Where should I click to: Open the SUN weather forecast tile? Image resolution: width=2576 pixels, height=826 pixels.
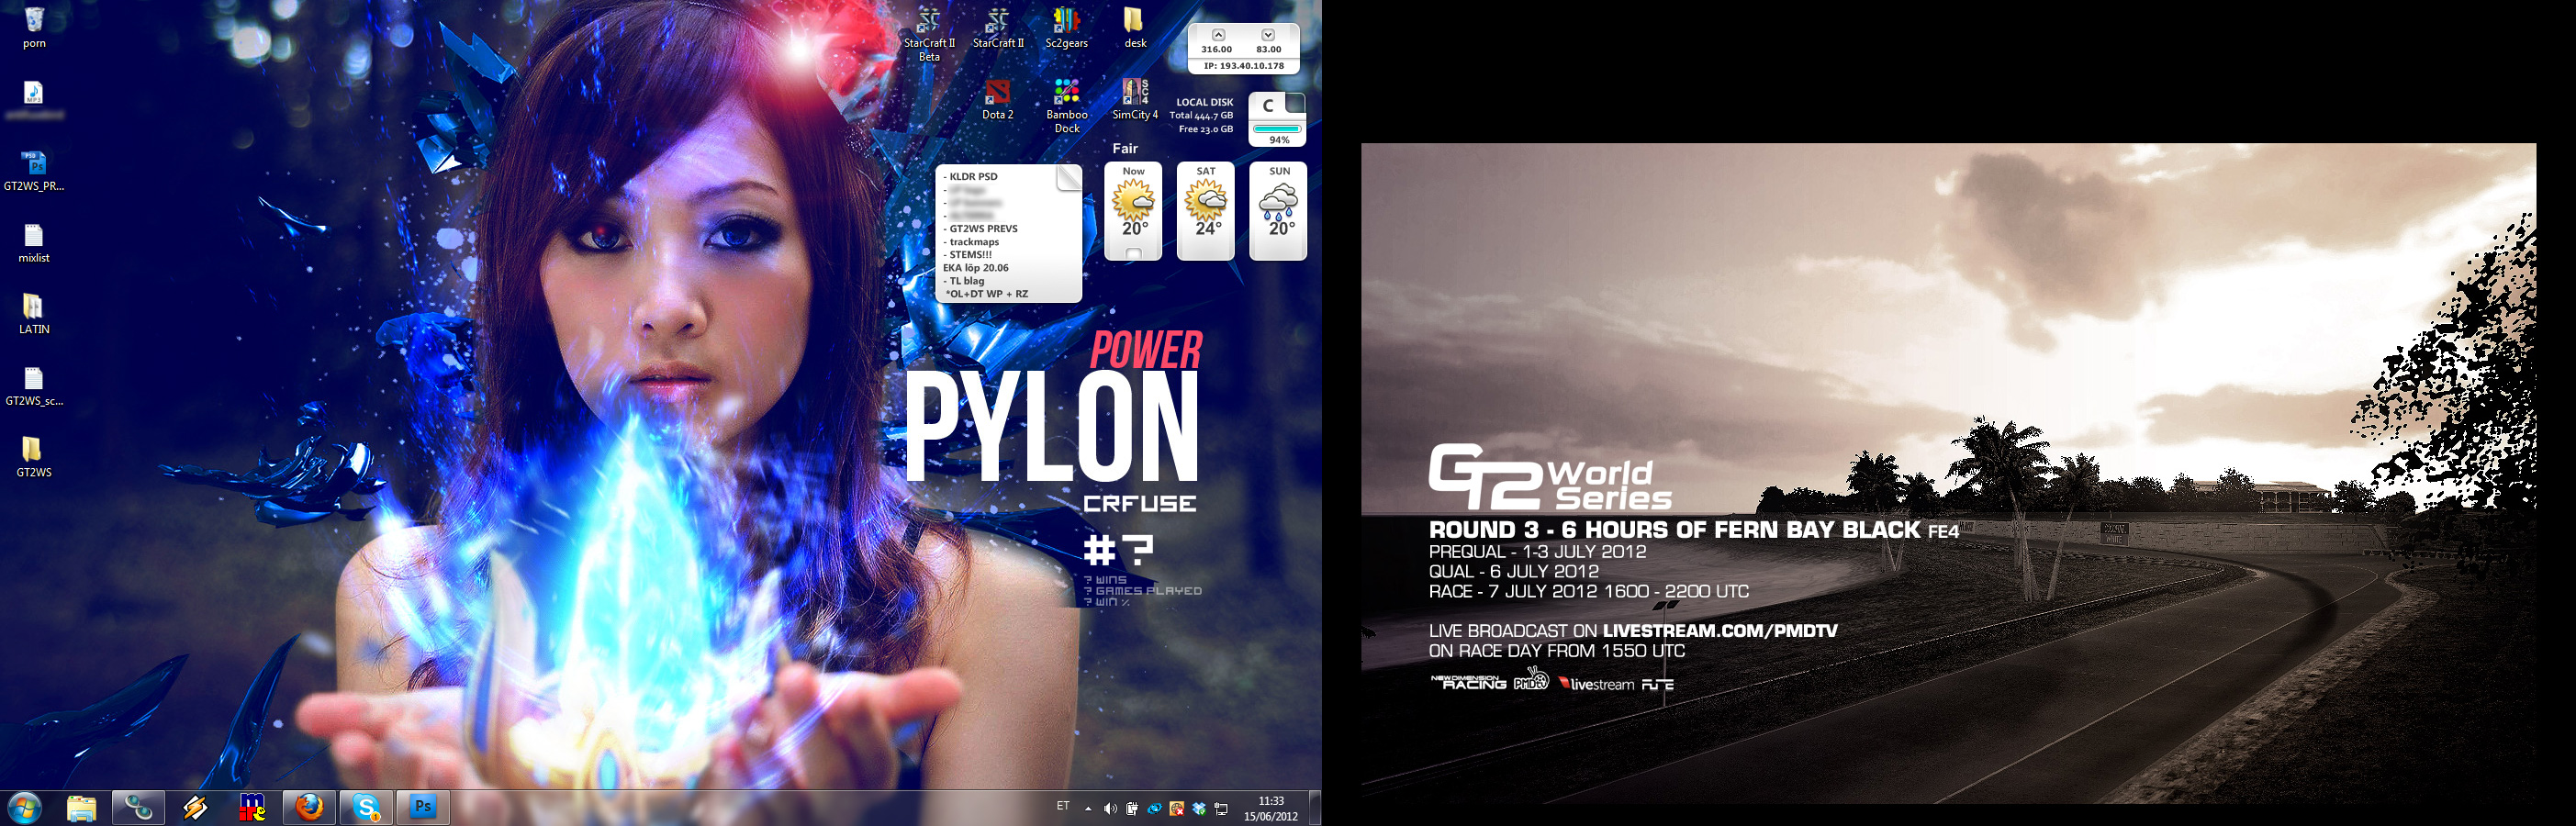1279,210
